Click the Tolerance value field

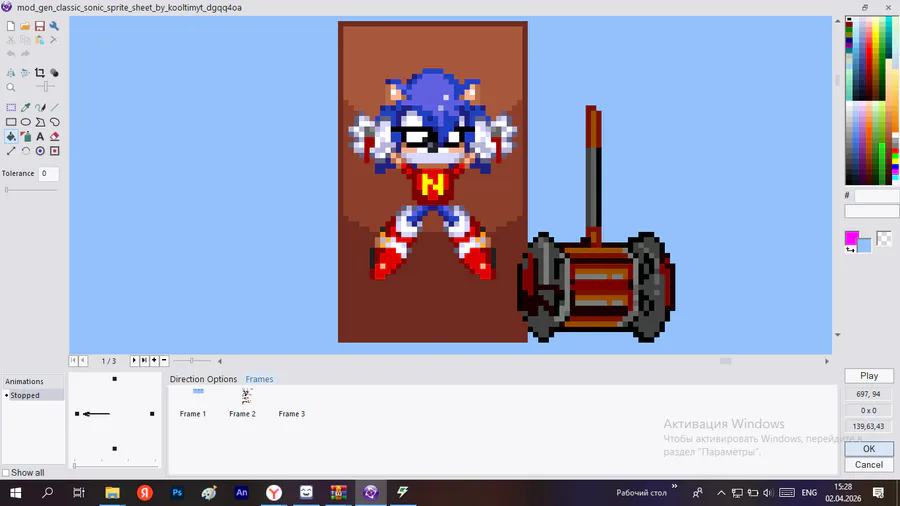pyautogui.click(x=49, y=173)
